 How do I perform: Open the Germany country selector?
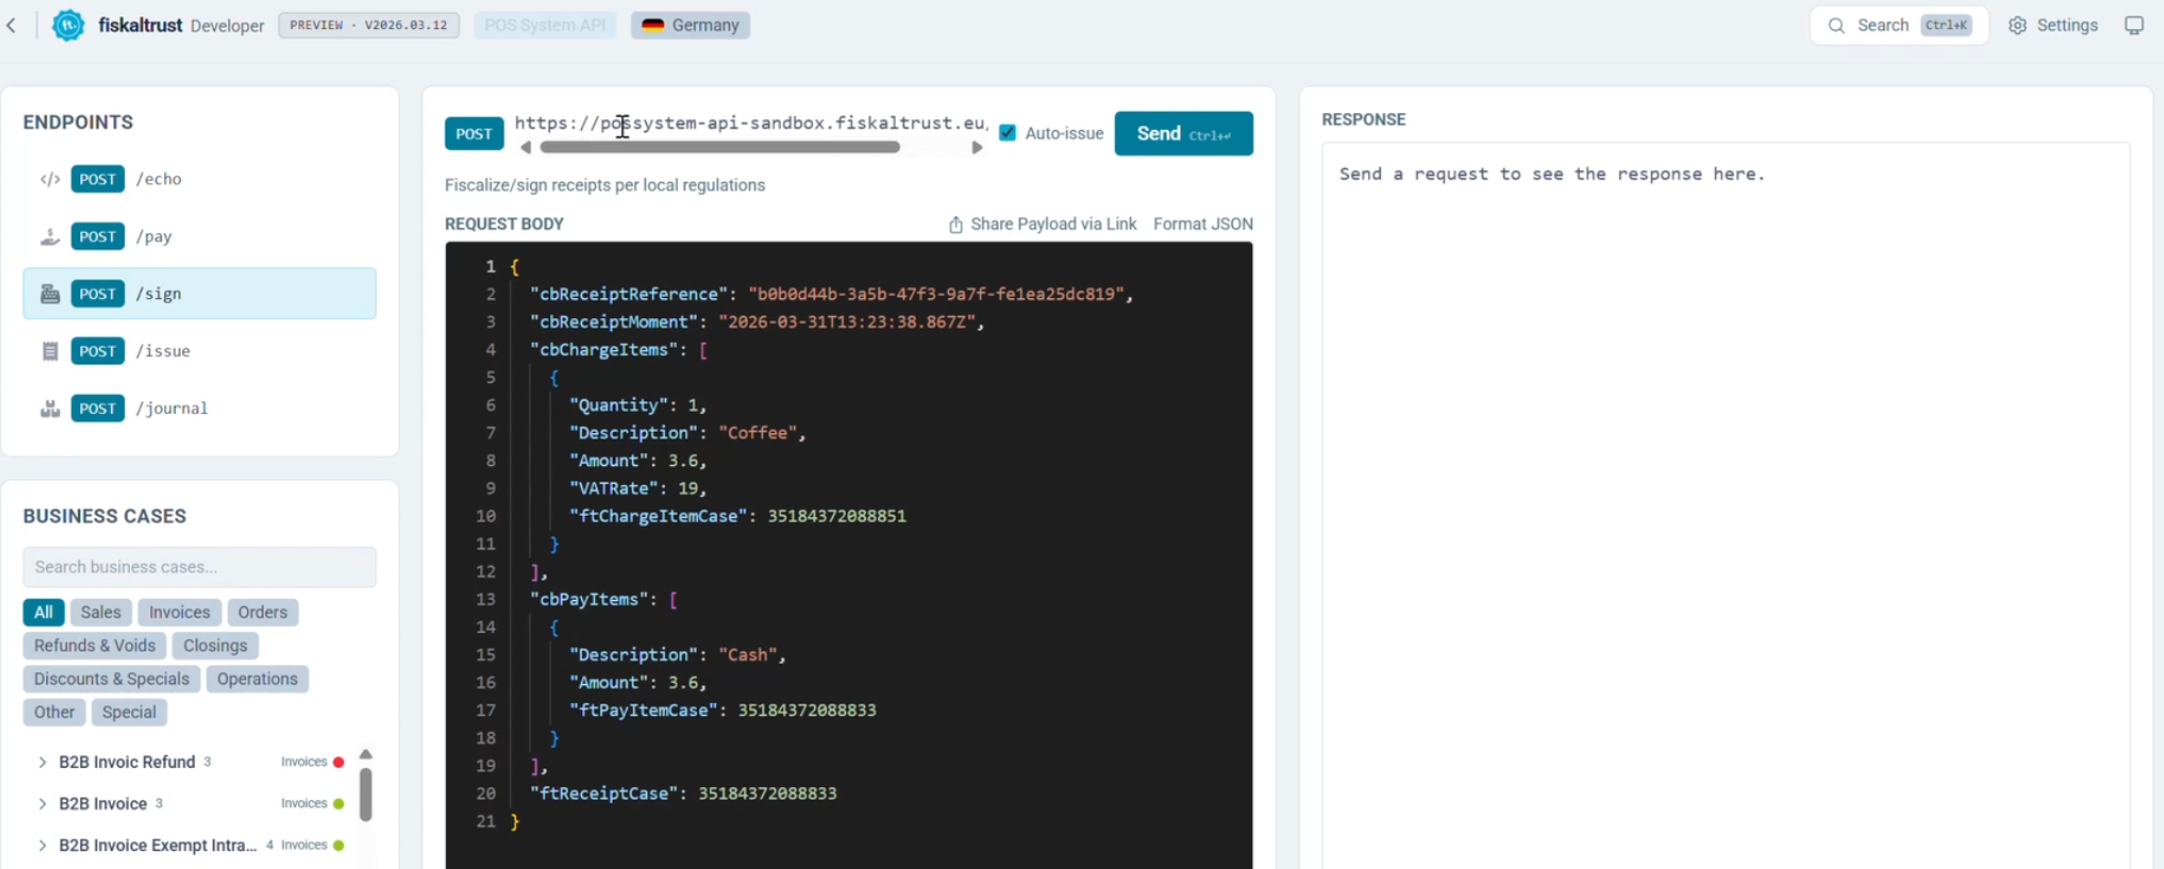[x=690, y=25]
